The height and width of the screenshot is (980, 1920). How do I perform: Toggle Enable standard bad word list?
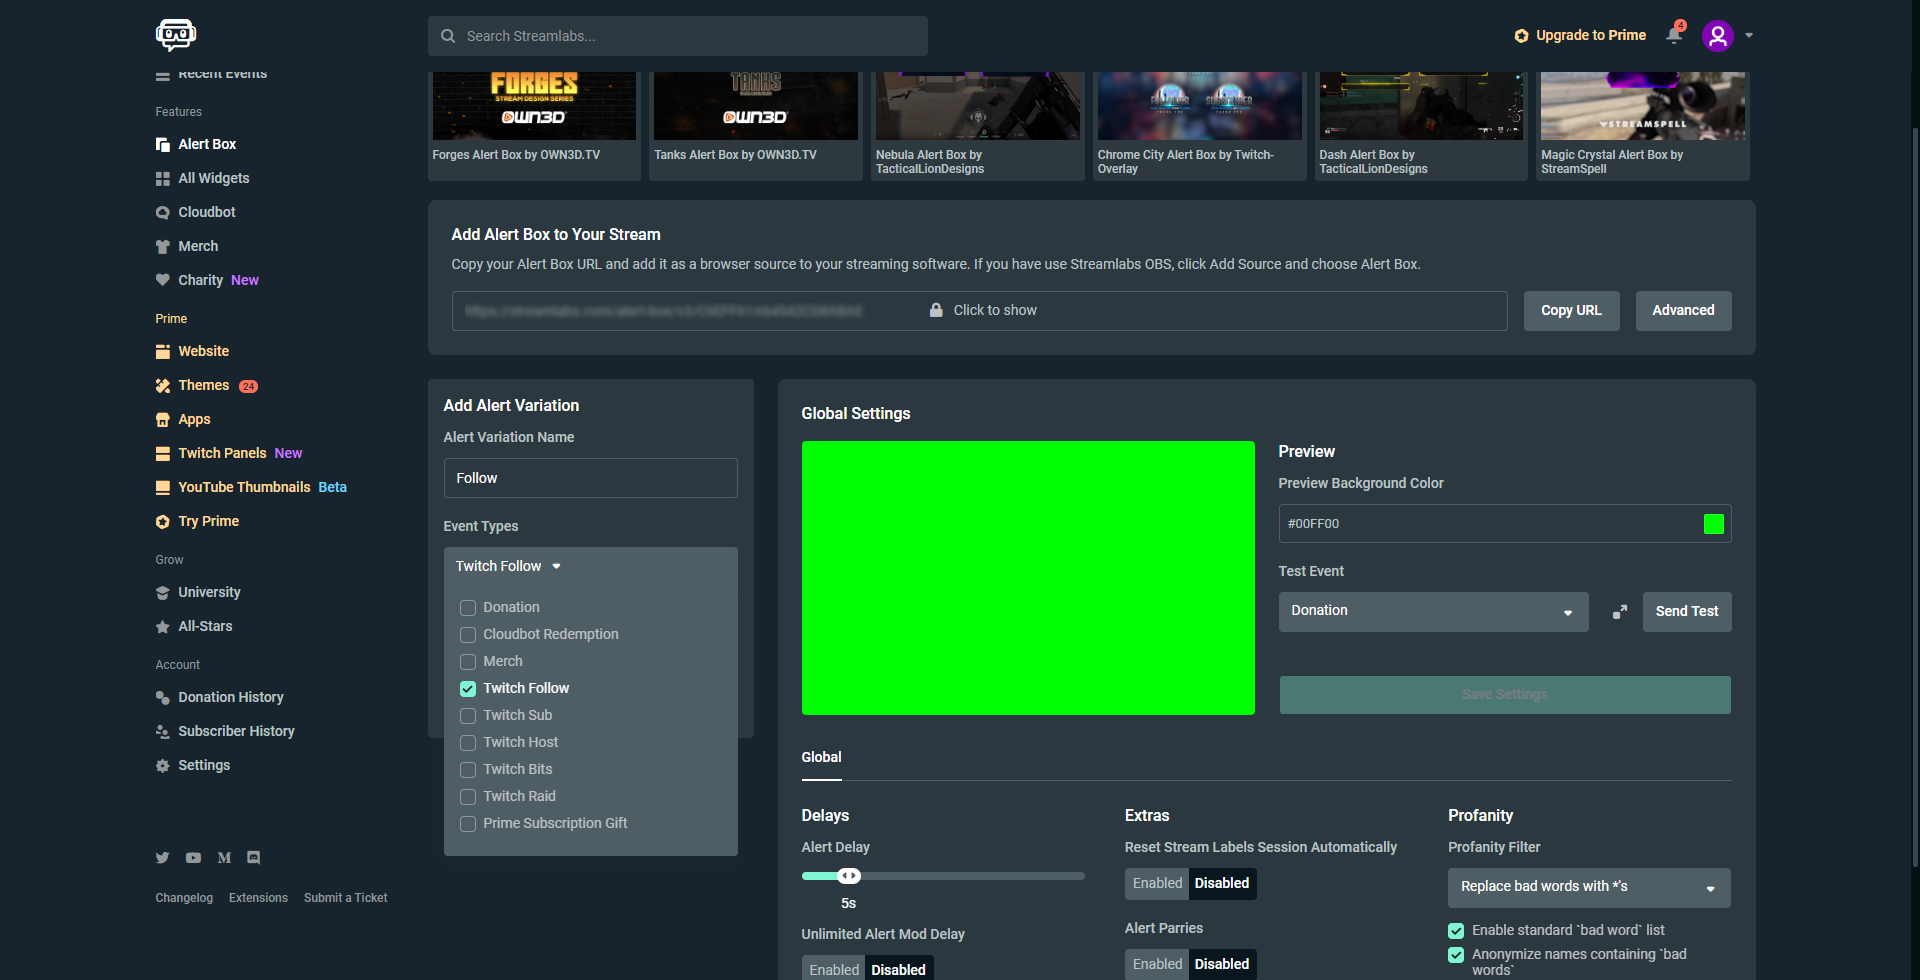click(1456, 931)
